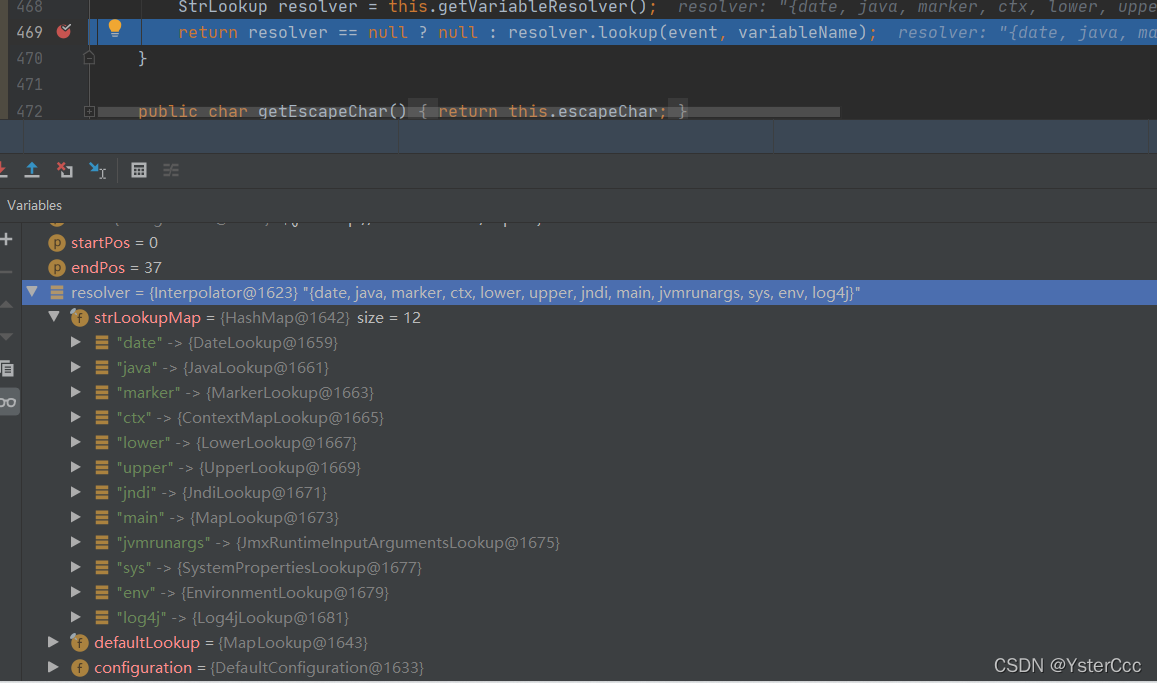Click the map entry icon beside "log4j"
Screen dimensions: 1157x683
coord(102,617)
